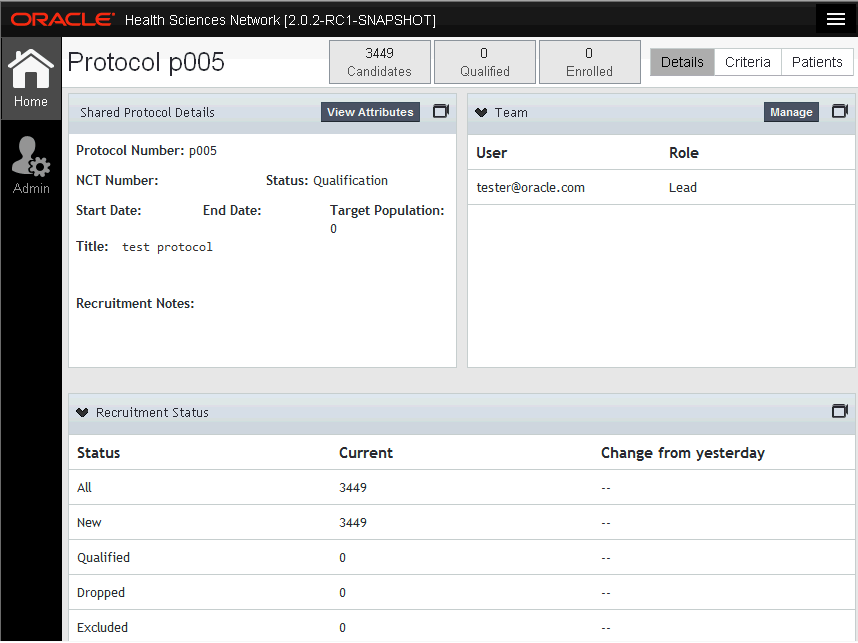
Task: Click the Target Population label
Action: pyautogui.click(x=387, y=210)
